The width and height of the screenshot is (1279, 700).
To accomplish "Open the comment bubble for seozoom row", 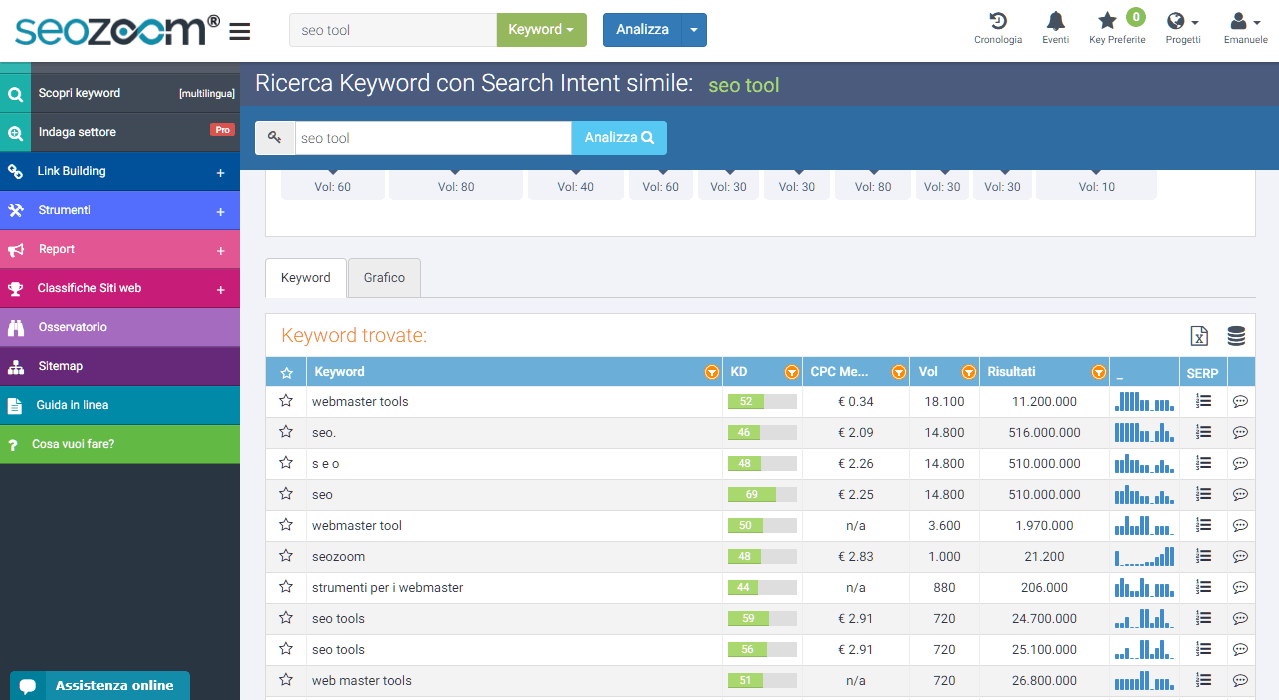I will 1240,556.
